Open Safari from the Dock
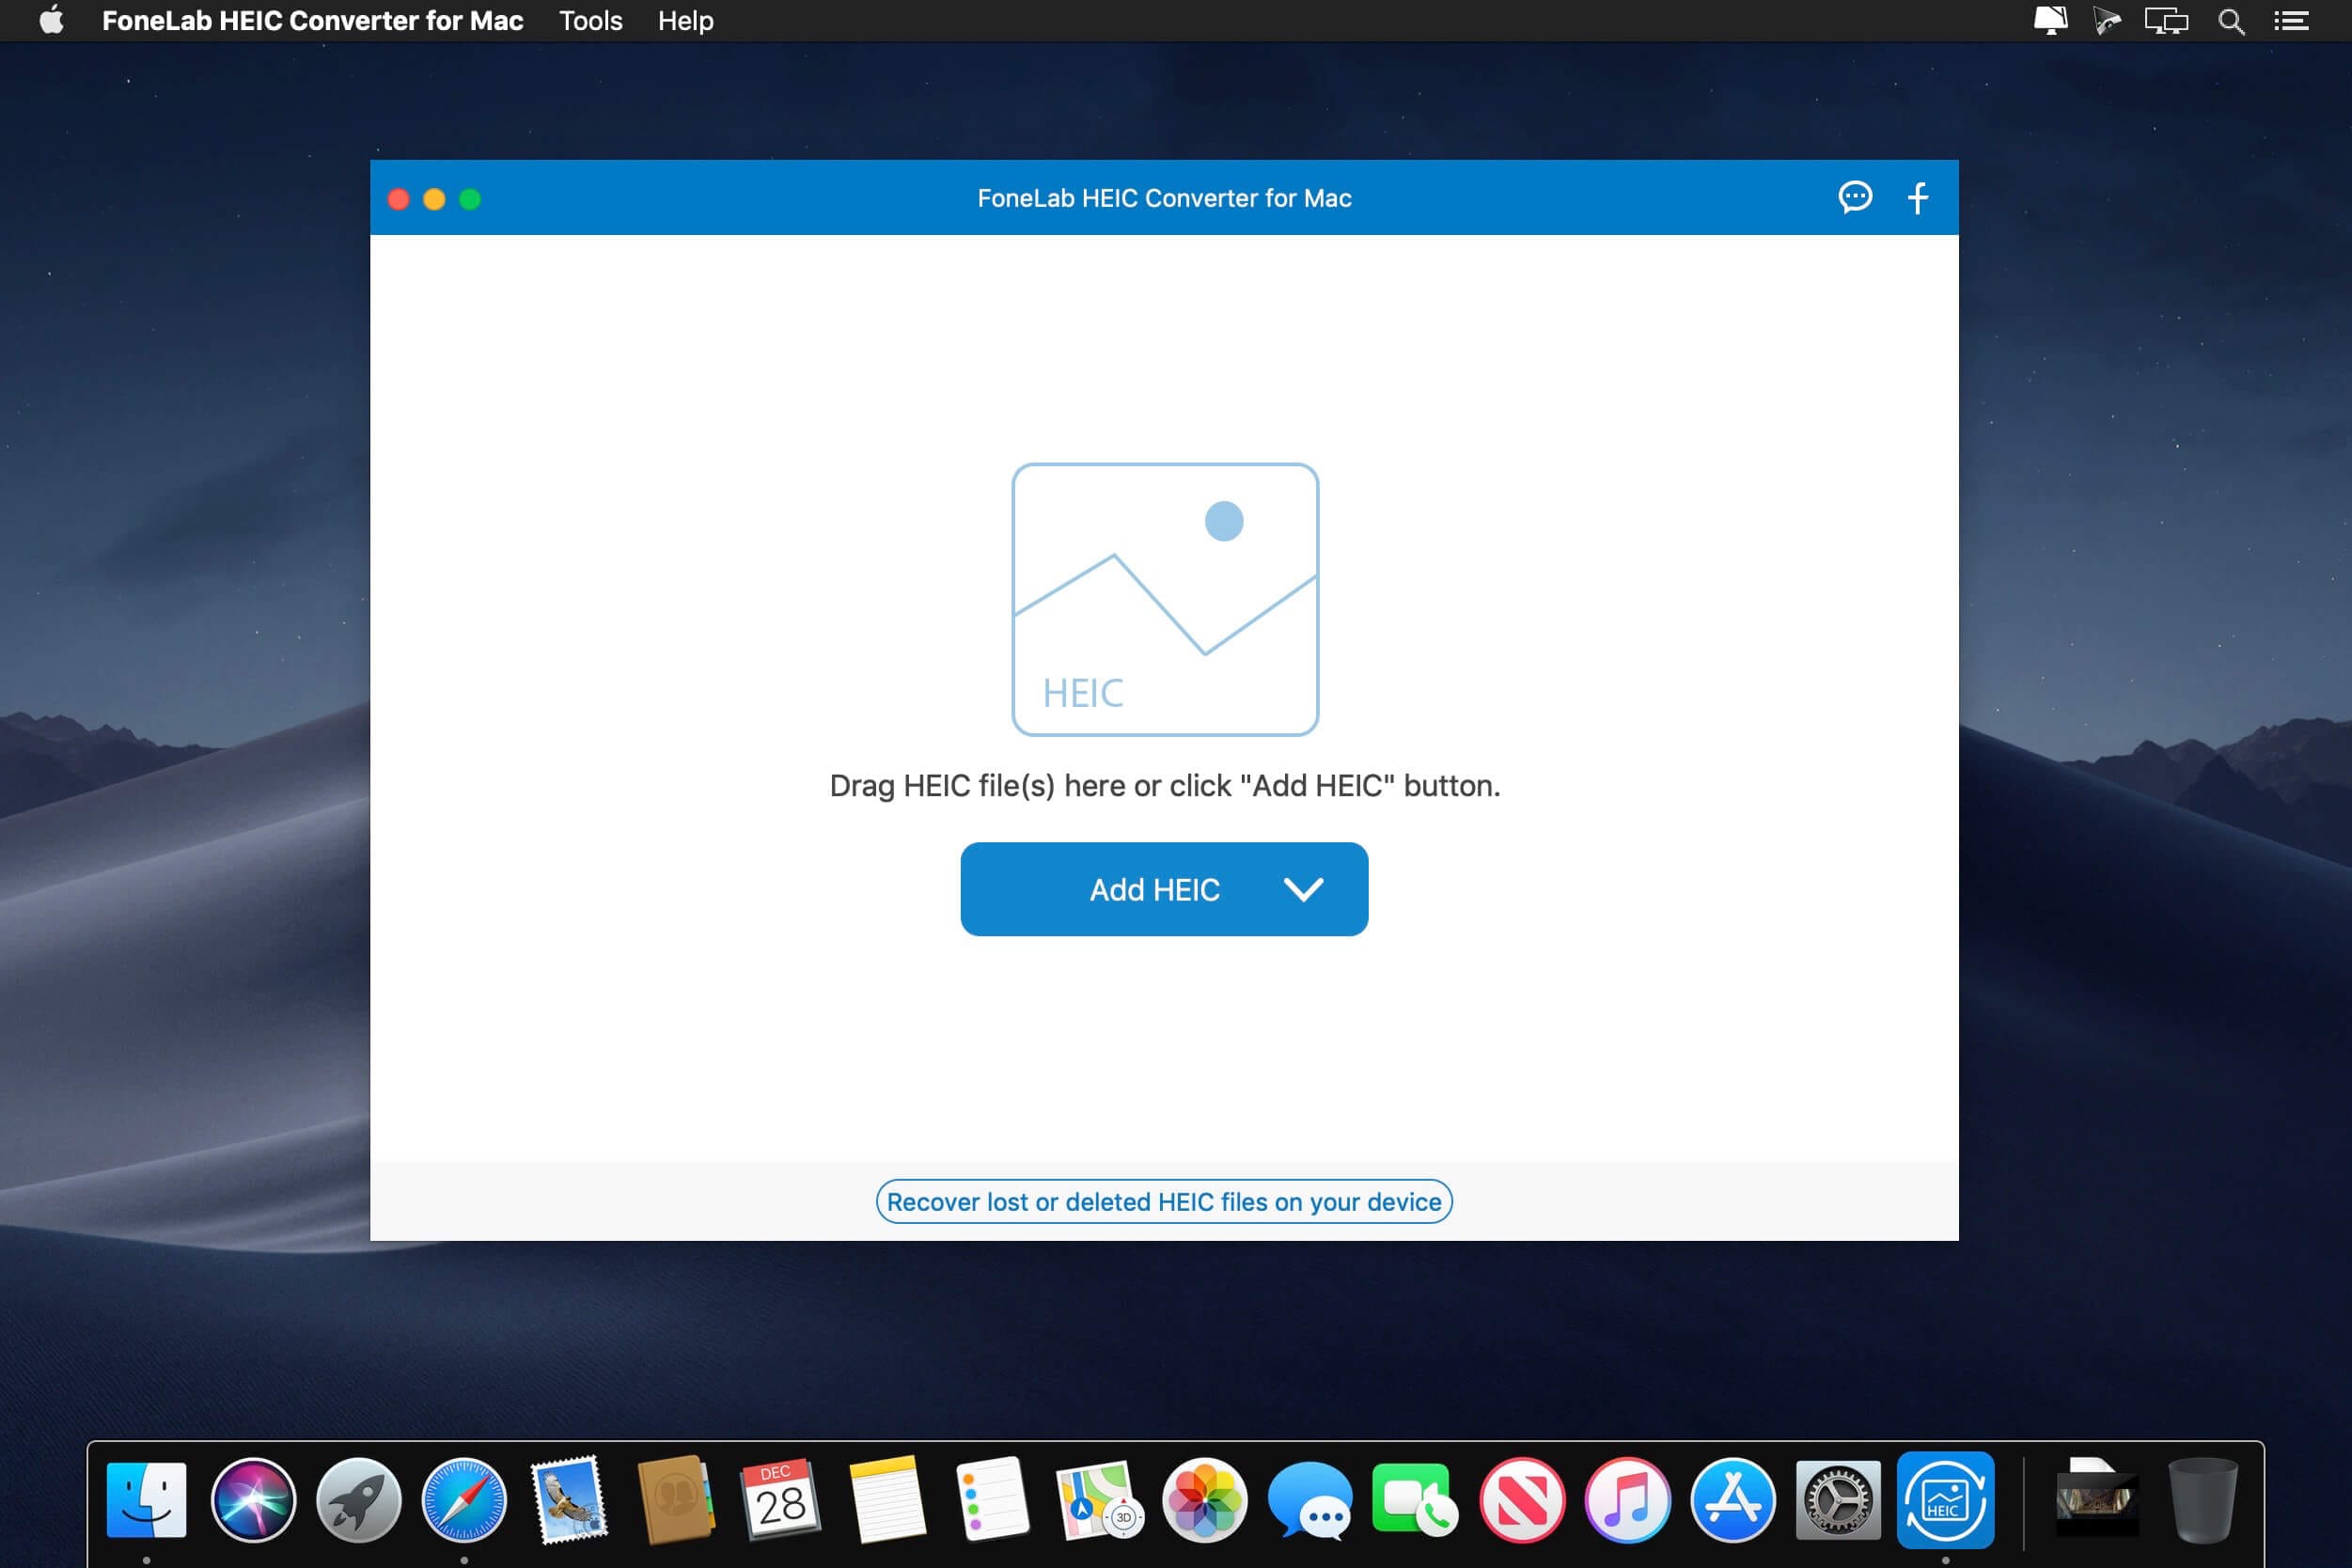The image size is (2352, 1568). coord(464,1499)
